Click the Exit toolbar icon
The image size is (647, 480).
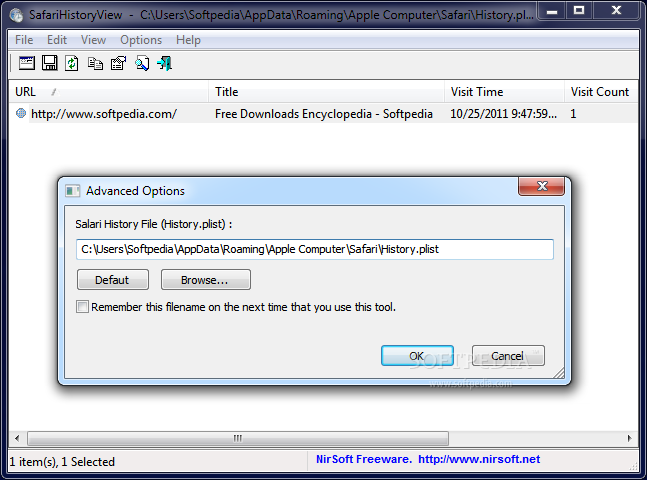coord(165,63)
